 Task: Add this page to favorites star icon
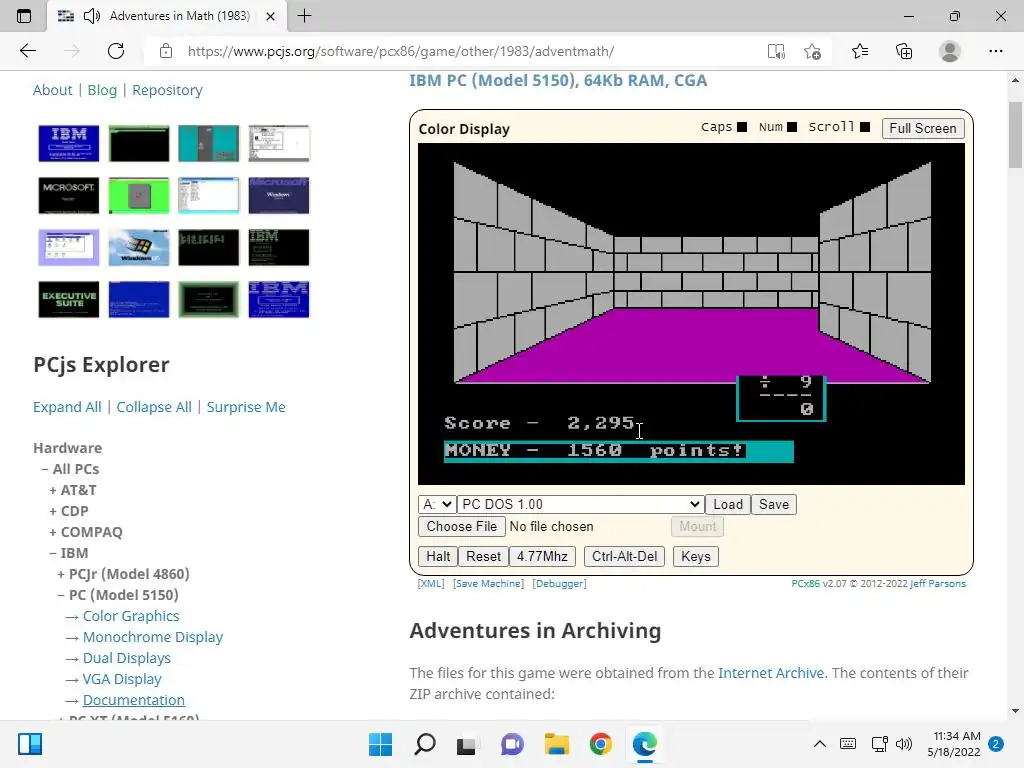coord(812,51)
